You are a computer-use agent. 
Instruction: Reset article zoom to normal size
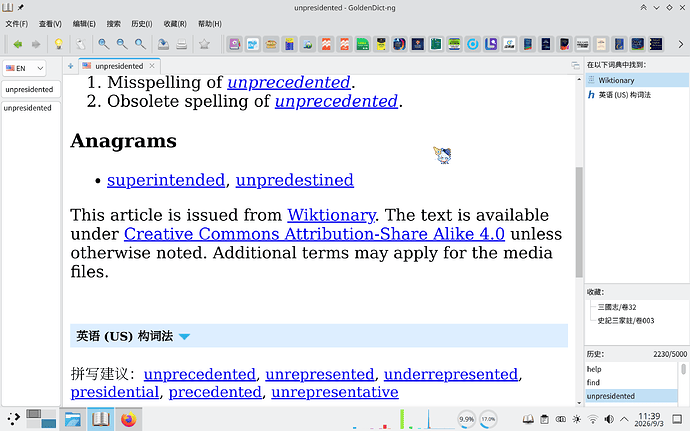click(140, 44)
